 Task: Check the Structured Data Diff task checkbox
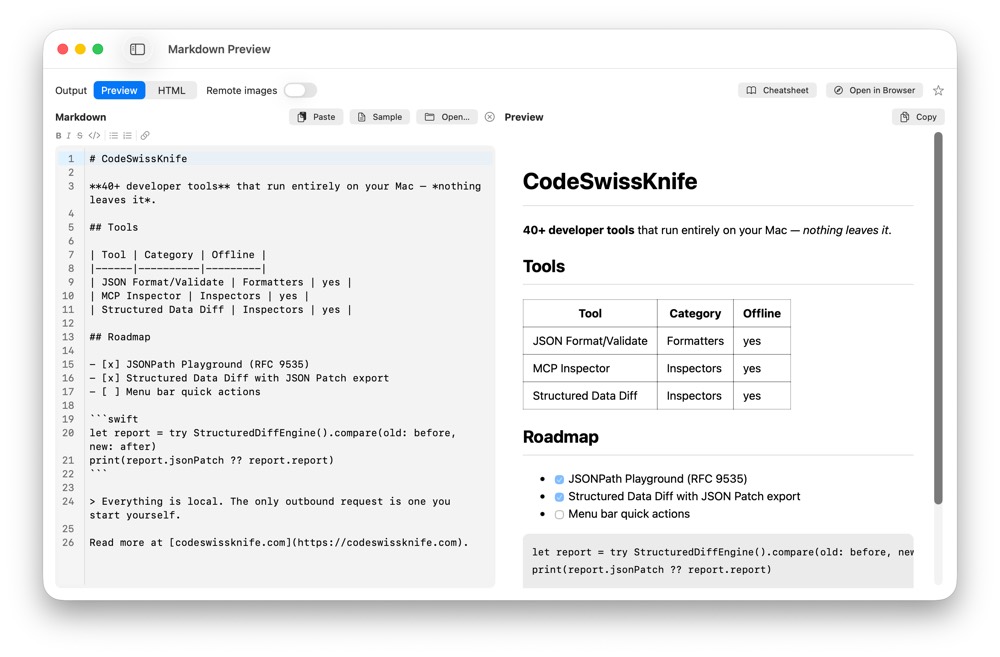(x=559, y=497)
